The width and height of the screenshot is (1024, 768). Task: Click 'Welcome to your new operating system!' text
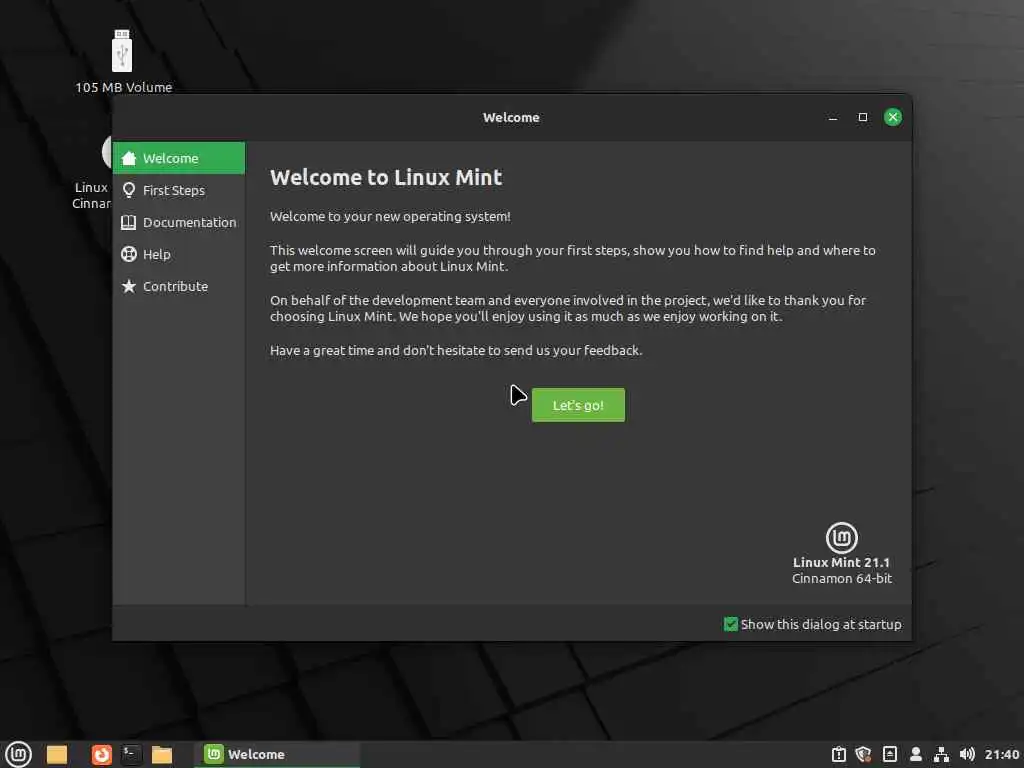coord(390,217)
